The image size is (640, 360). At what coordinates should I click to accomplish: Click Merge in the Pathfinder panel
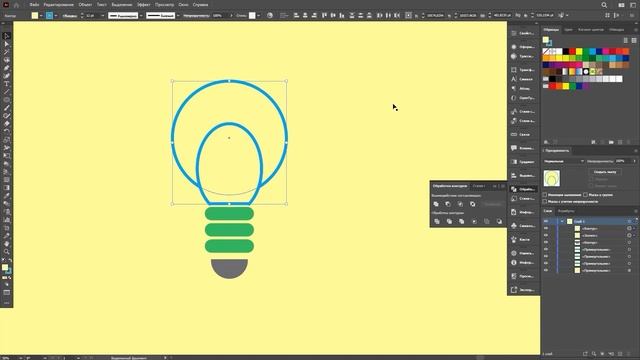(x=462, y=221)
